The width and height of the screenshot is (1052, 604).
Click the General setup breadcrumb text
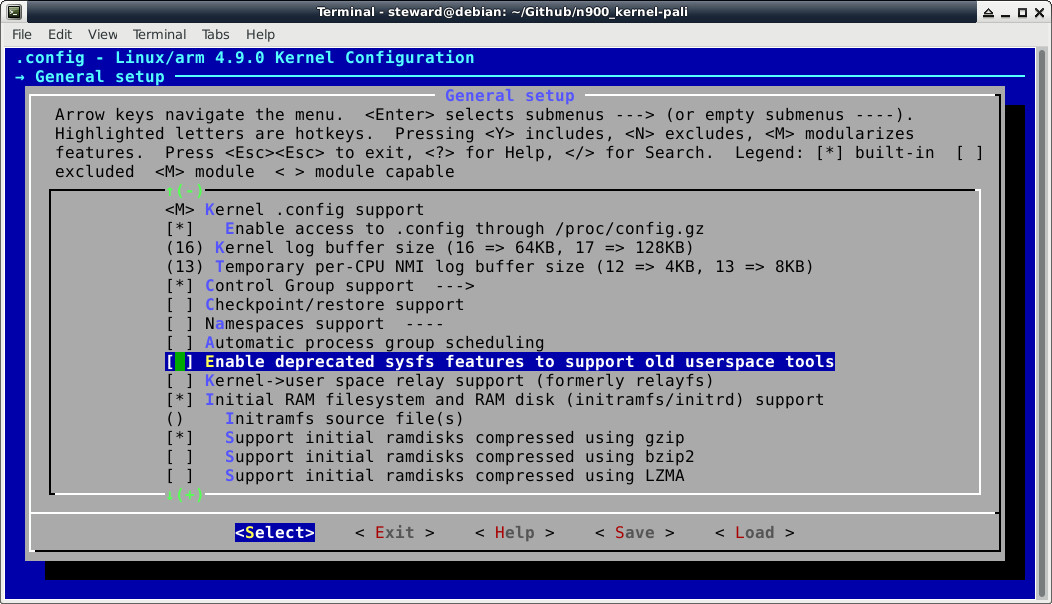click(100, 77)
